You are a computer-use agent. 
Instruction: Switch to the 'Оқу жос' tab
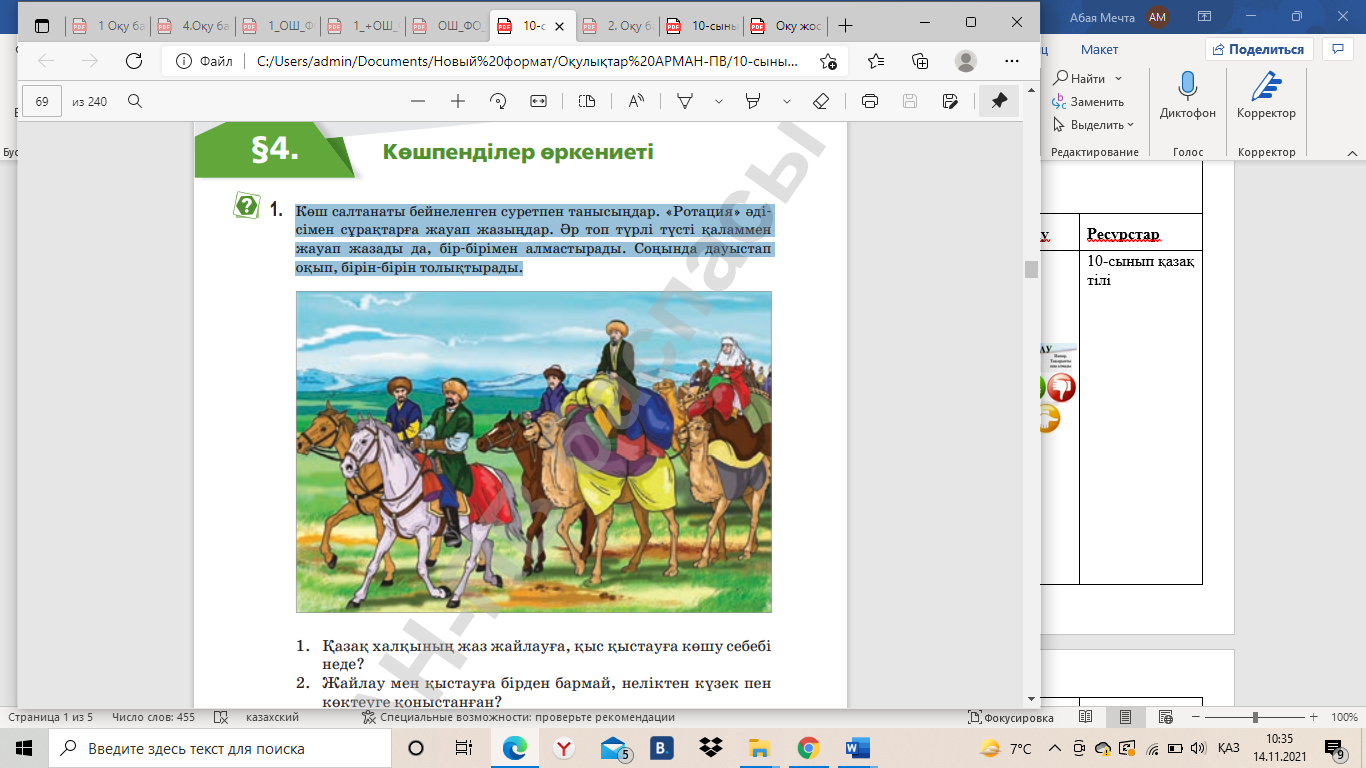(788, 26)
